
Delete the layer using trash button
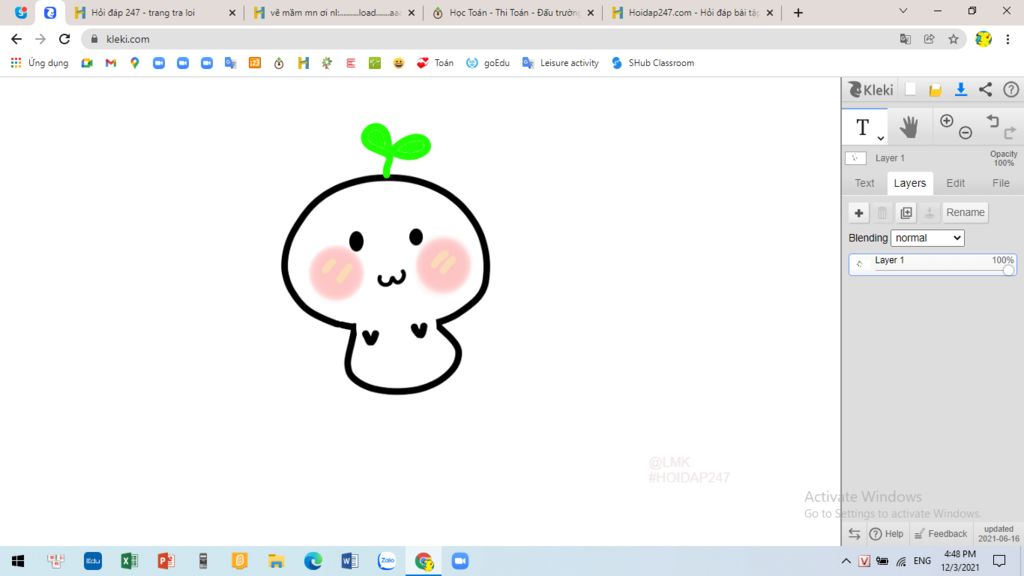pos(882,213)
